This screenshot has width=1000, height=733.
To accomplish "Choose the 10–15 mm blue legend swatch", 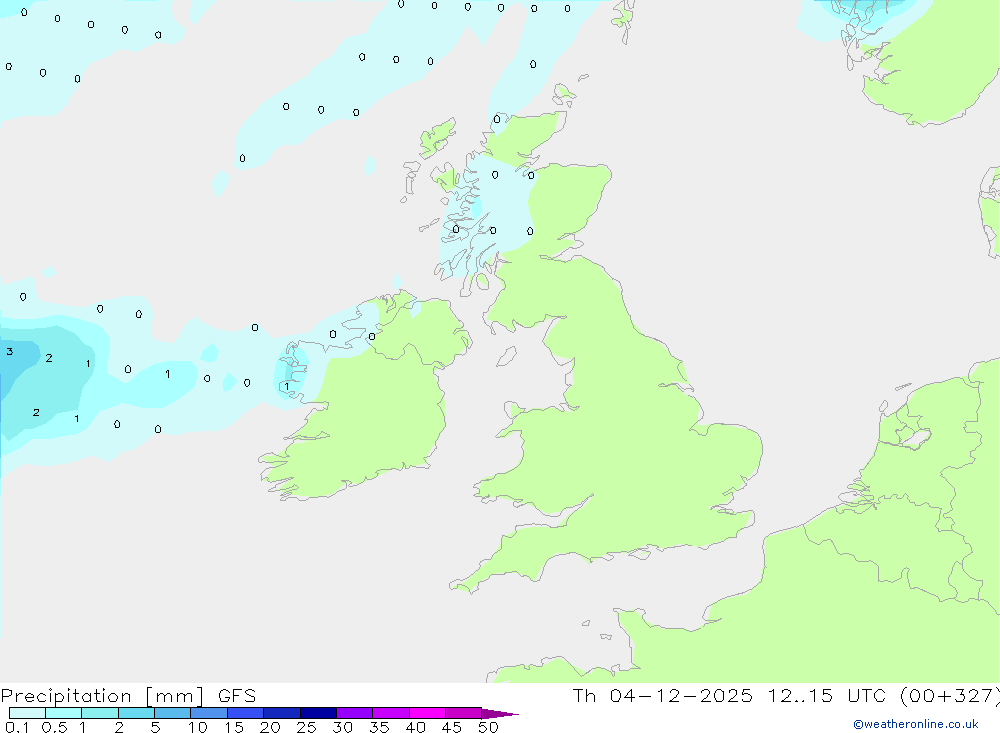I will [209, 713].
